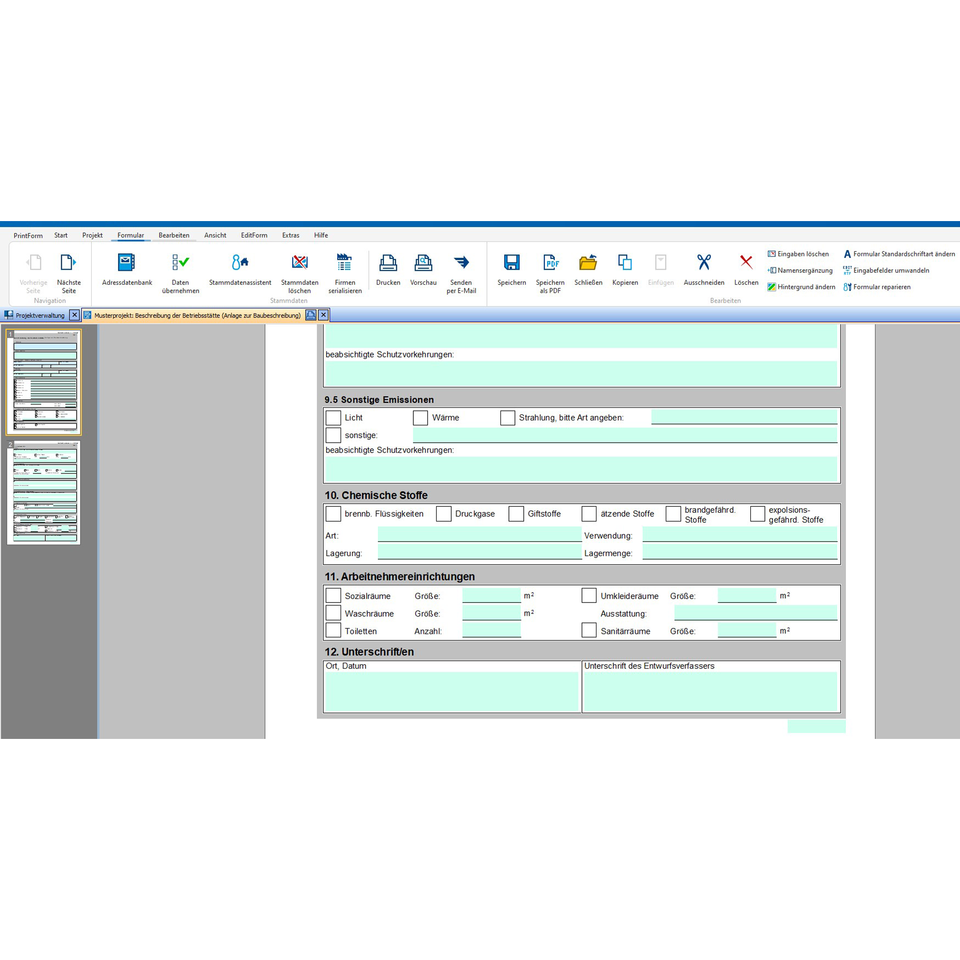Check the Wärme checkbox
Image resolution: width=960 pixels, height=960 pixels.
click(420, 418)
